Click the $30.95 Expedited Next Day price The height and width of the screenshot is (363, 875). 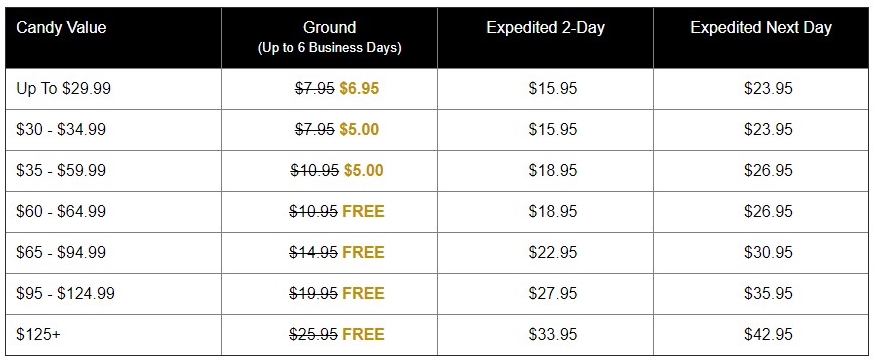tap(768, 252)
